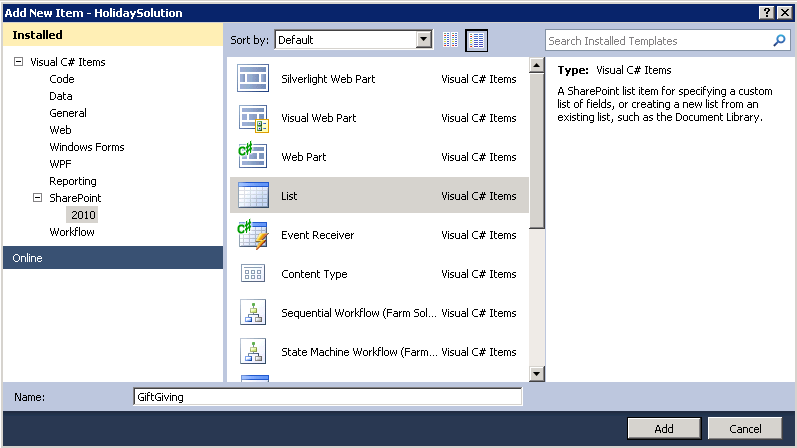
Task: Select the 2010 SharePoint node
Action: [83, 215]
